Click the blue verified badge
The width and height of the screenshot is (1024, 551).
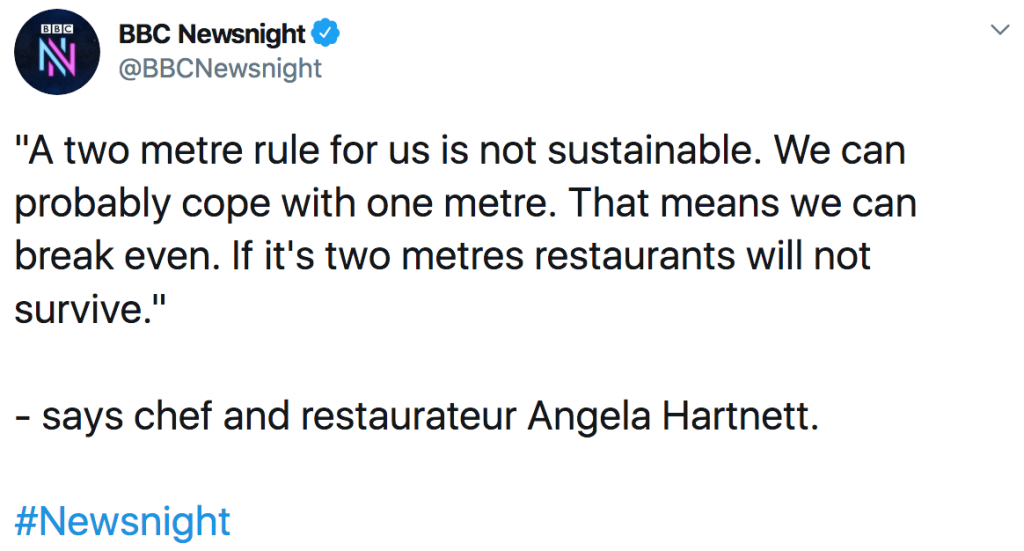325,33
